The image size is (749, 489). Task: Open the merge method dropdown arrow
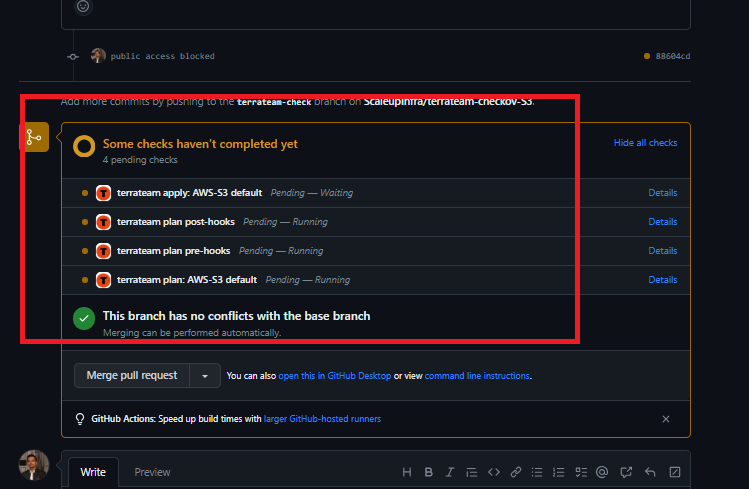205,376
